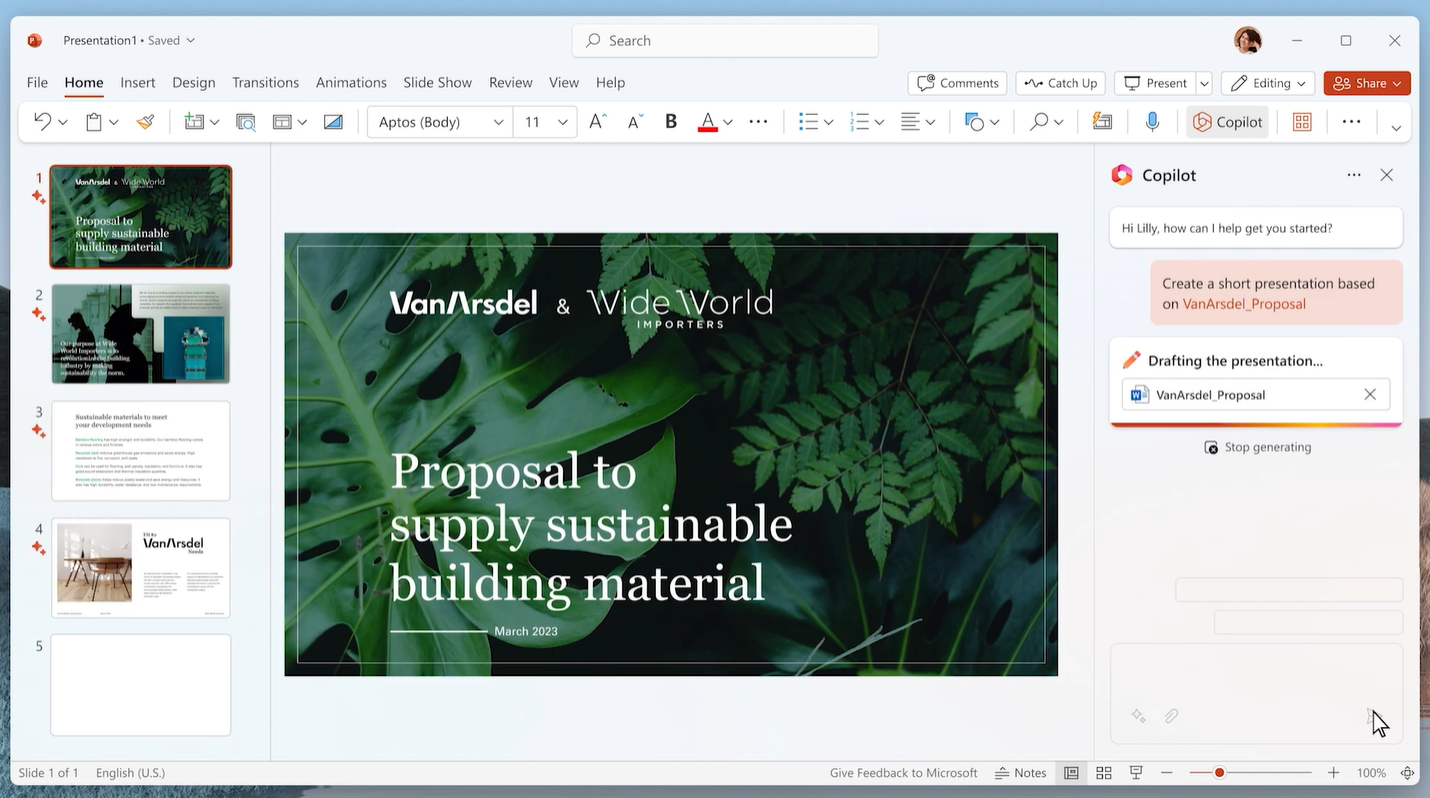Image resolution: width=1430 pixels, height=798 pixels.
Task: Toggle the Copilot pane button
Action: point(1227,122)
